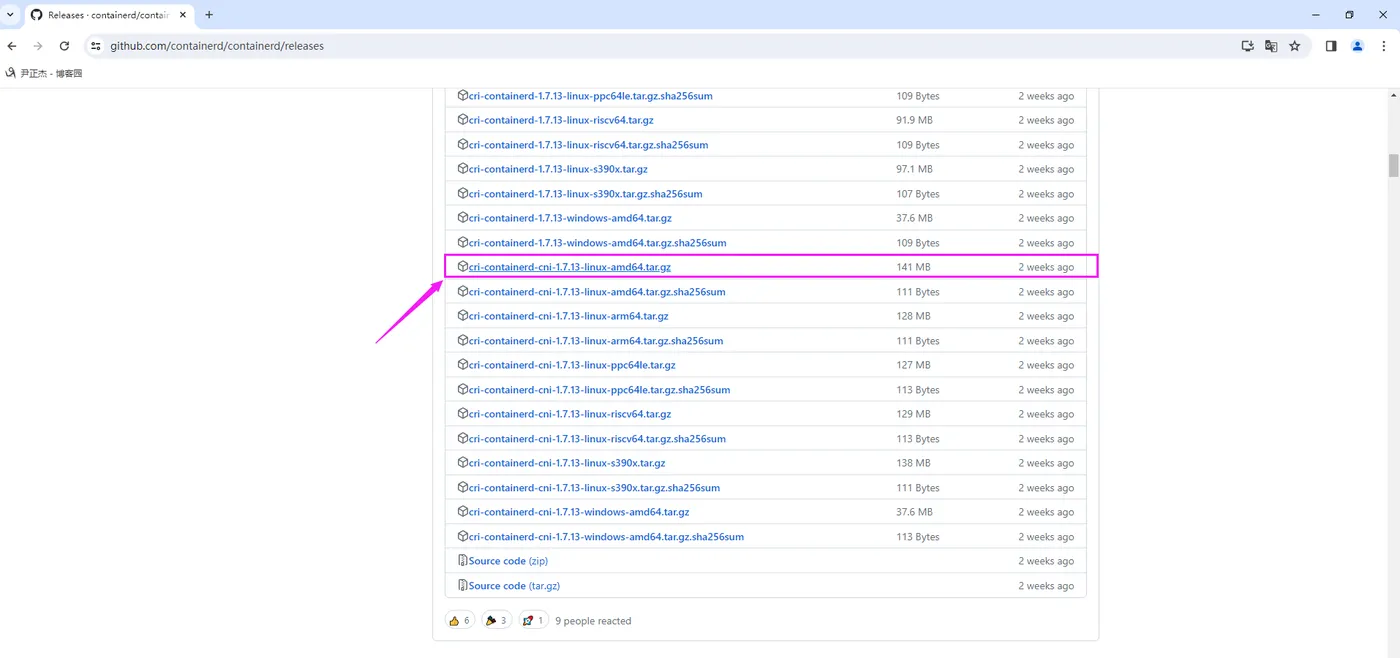Image resolution: width=1400 pixels, height=658 pixels.
Task: Add party popper reaction with 3 votes
Action: tap(496, 621)
